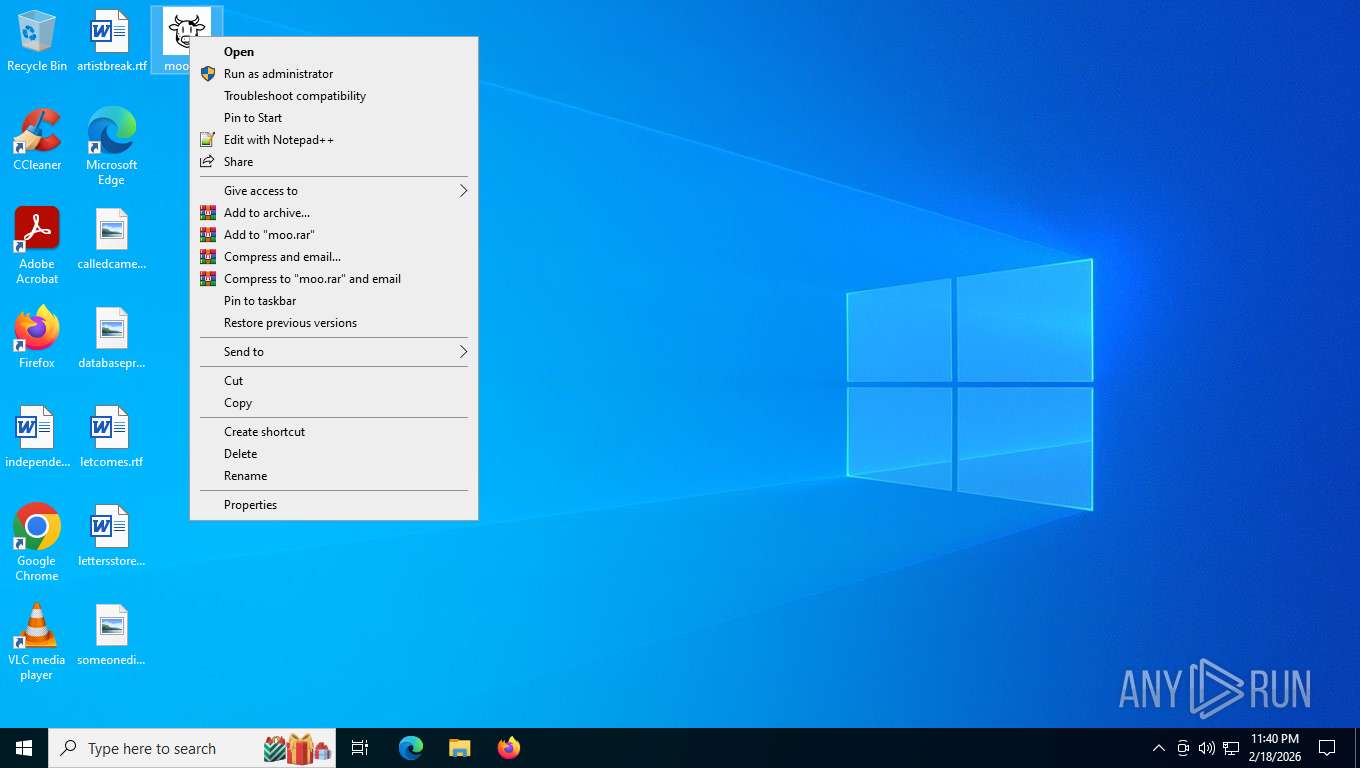The image size is (1360, 768).
Task: Select the artistbreak.rtf desktop file
Action: (111, 42)
